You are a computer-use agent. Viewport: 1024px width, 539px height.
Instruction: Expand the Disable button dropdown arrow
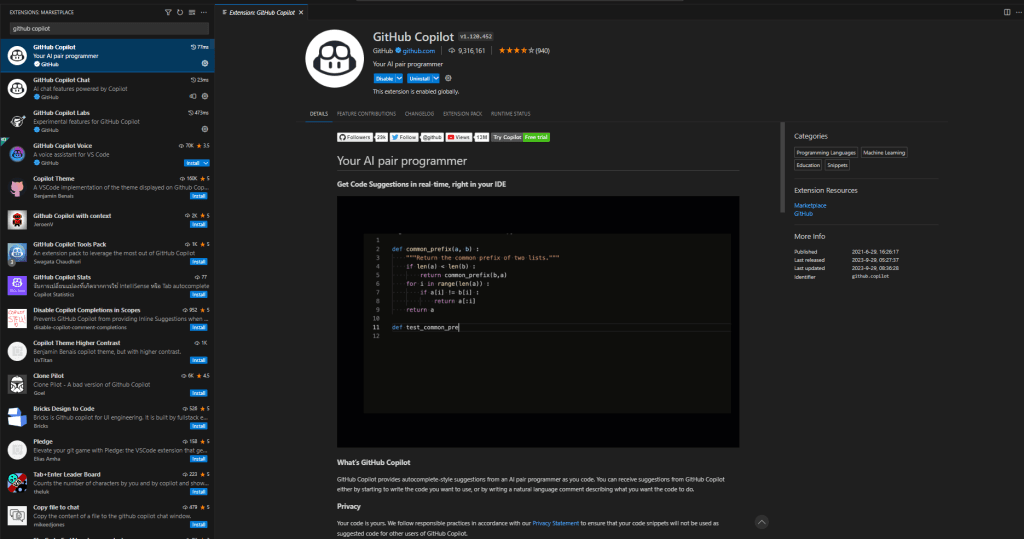[x=399, y=78]
